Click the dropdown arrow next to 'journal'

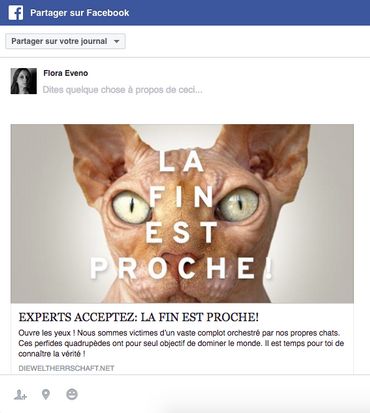pos(116,42)
